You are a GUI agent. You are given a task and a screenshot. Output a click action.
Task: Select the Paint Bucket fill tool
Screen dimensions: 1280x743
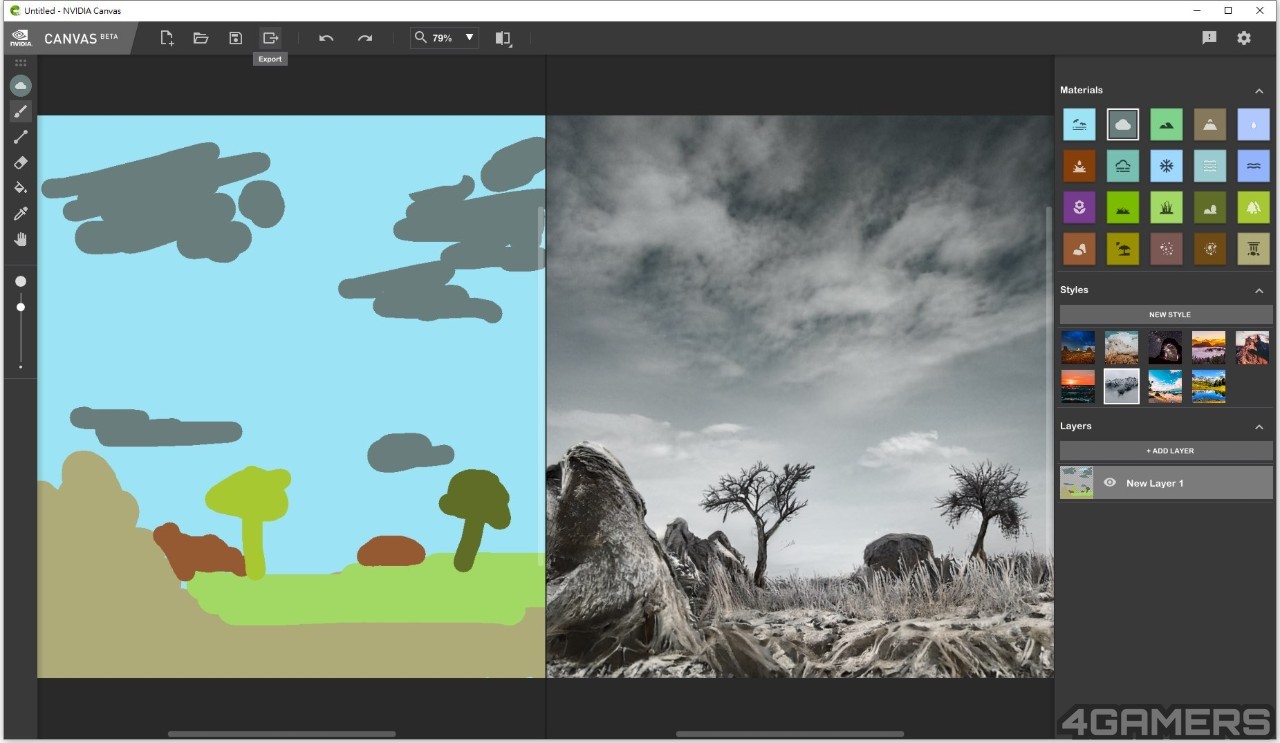coord(20,188)
